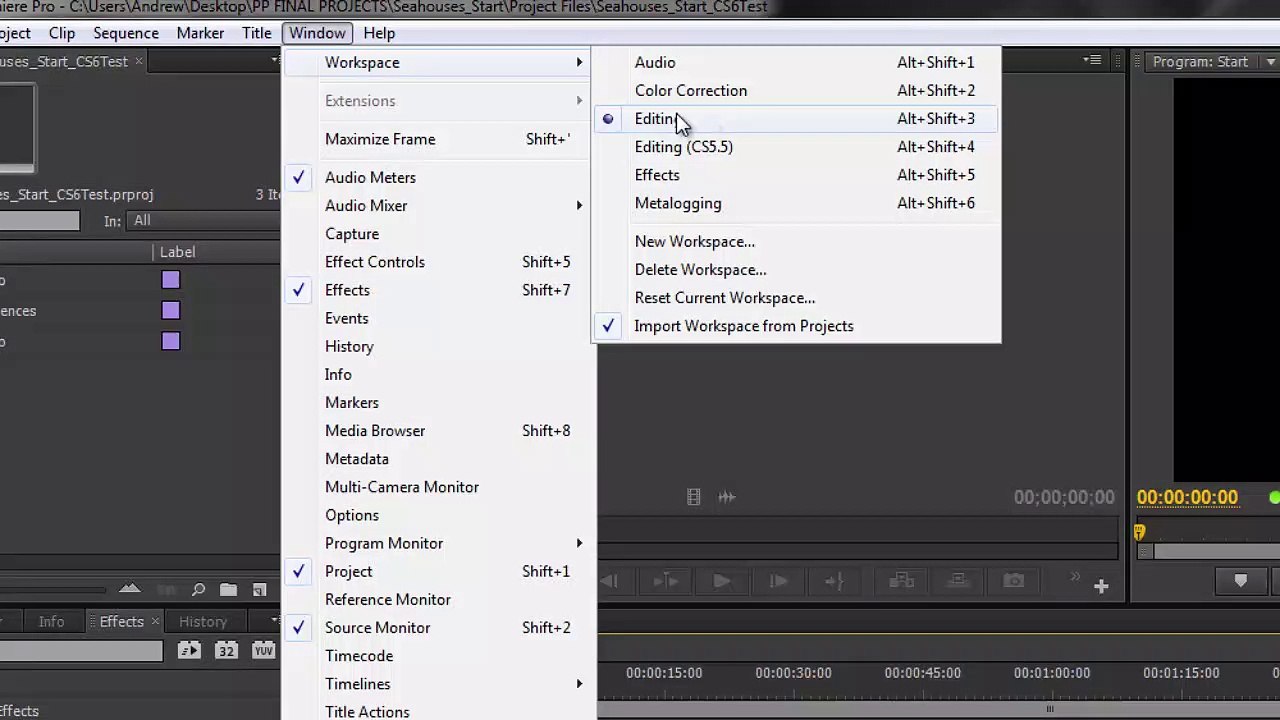
Task: Click the Add Marker button in Program Monitor
Action: [x=1240, y=581]
